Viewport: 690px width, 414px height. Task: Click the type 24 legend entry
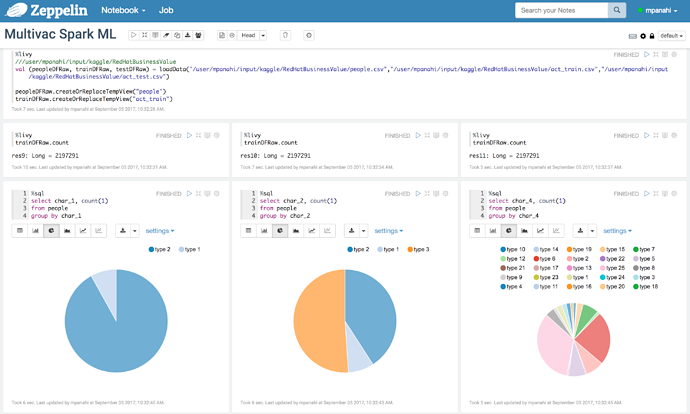click(x=613, y=277)
